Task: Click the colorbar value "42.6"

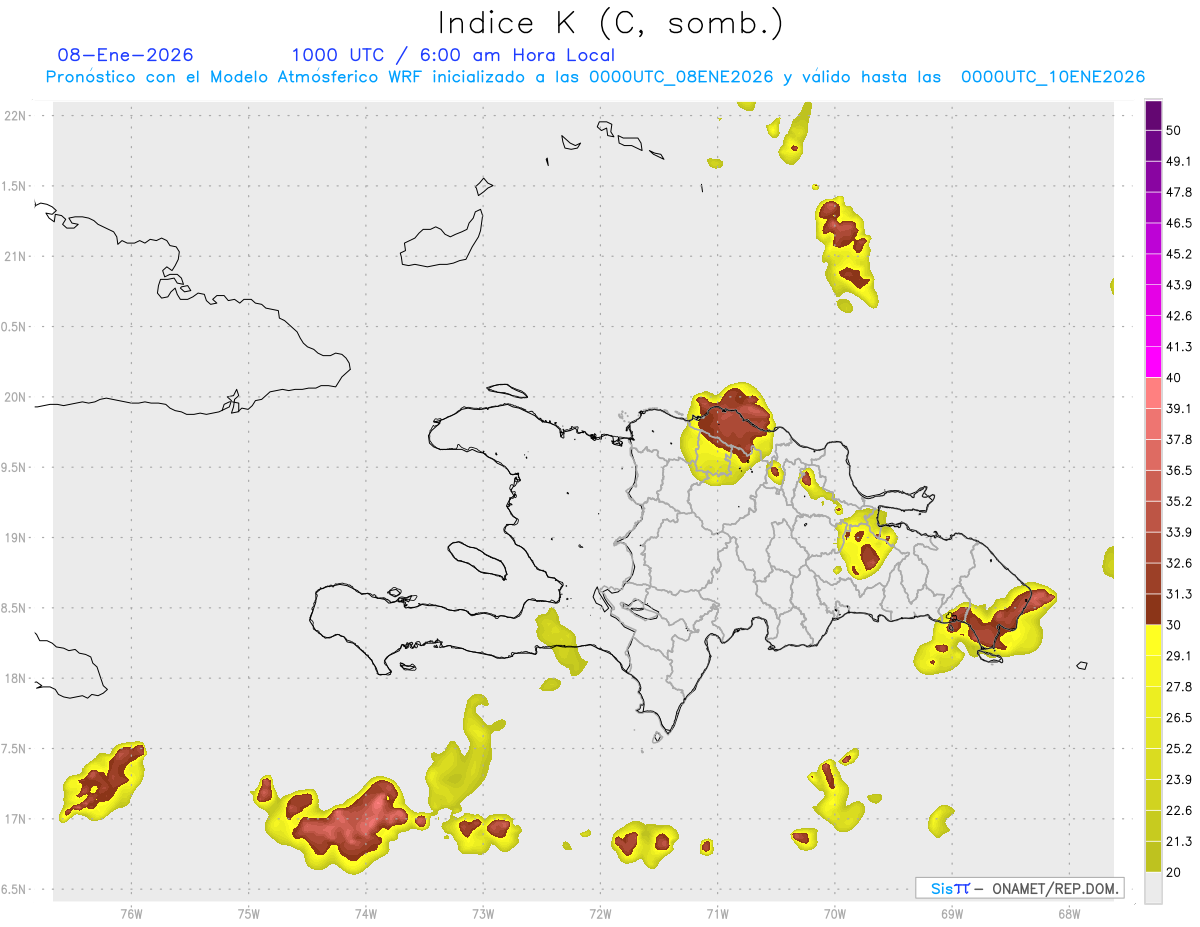Action: pyautogui.click(x=1179, y=317)
